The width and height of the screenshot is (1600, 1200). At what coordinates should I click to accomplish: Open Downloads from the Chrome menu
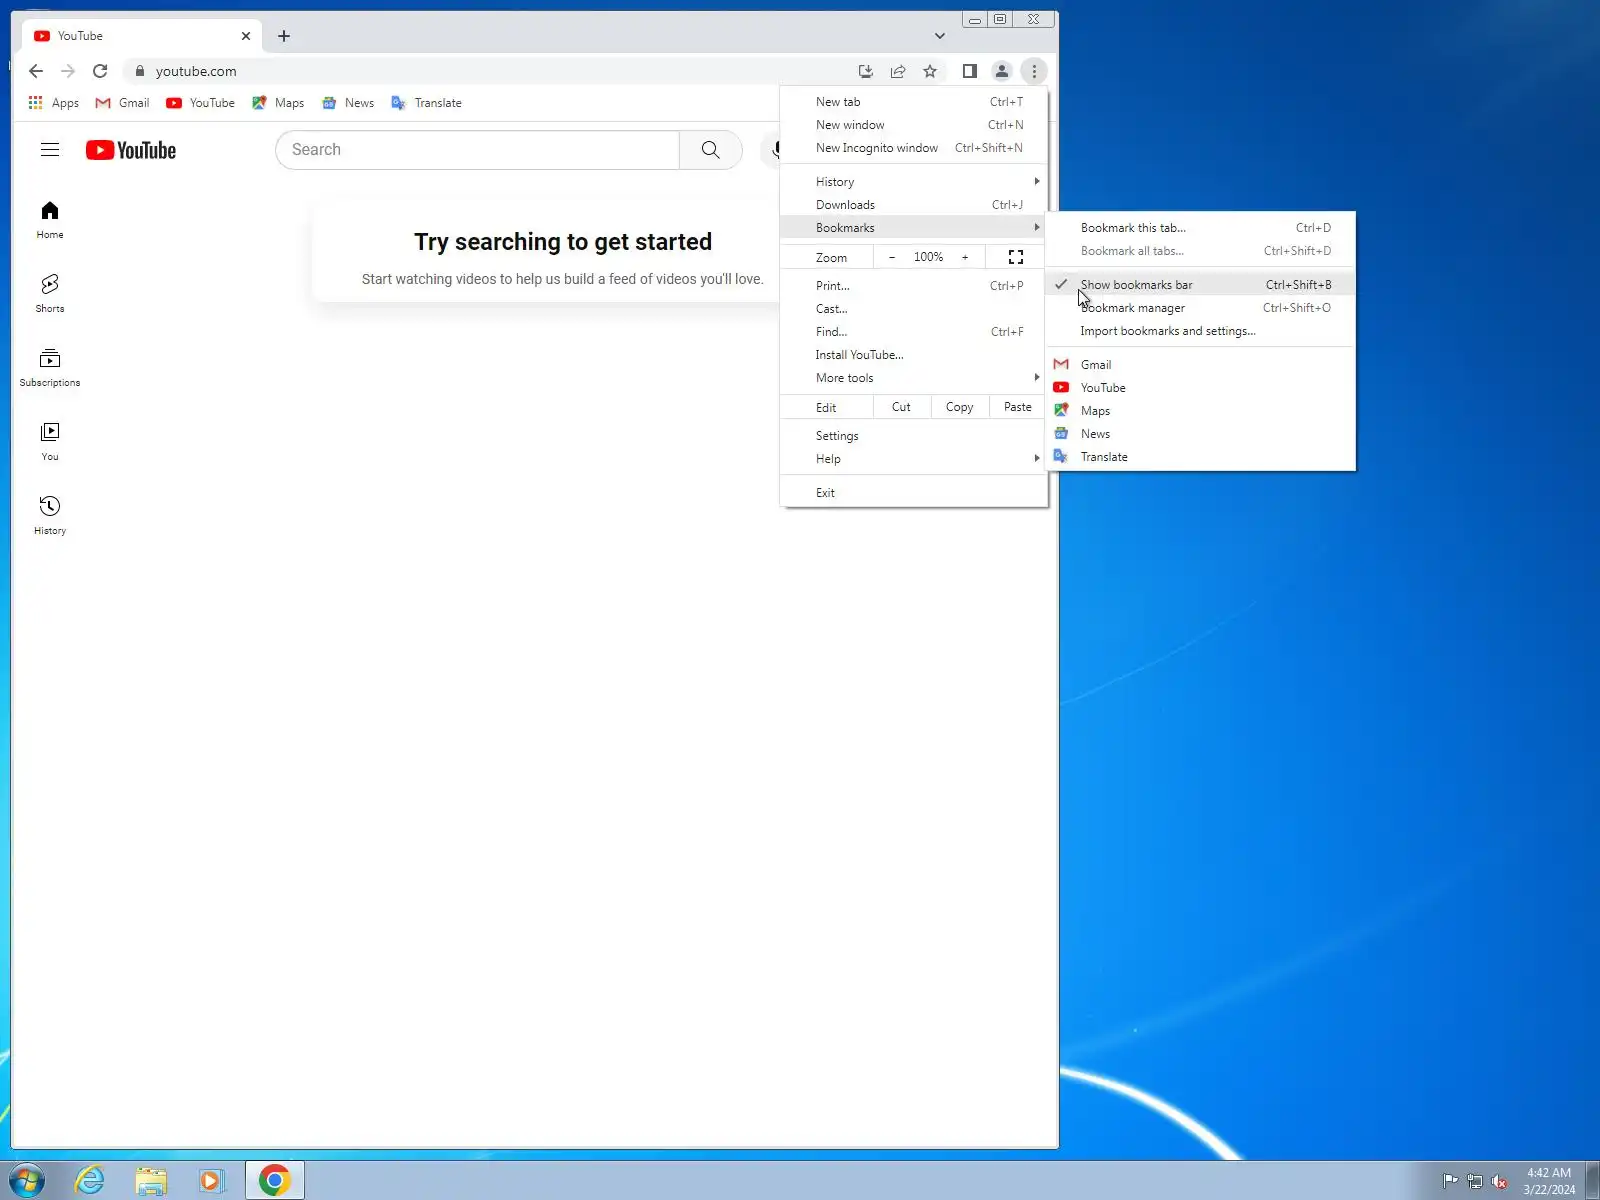(x=914, y=205)
